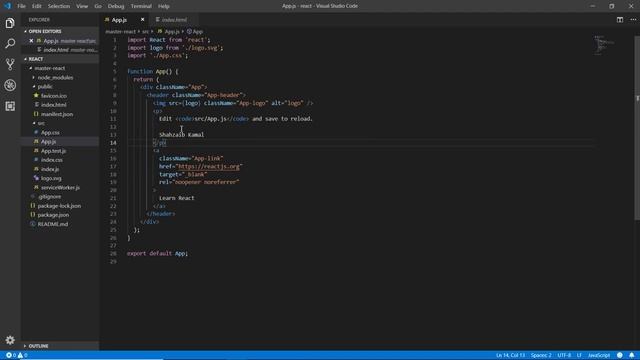This screenshot has width=640, height=360.
Task: Click line 28 export default App
Action: click(158, 253)
